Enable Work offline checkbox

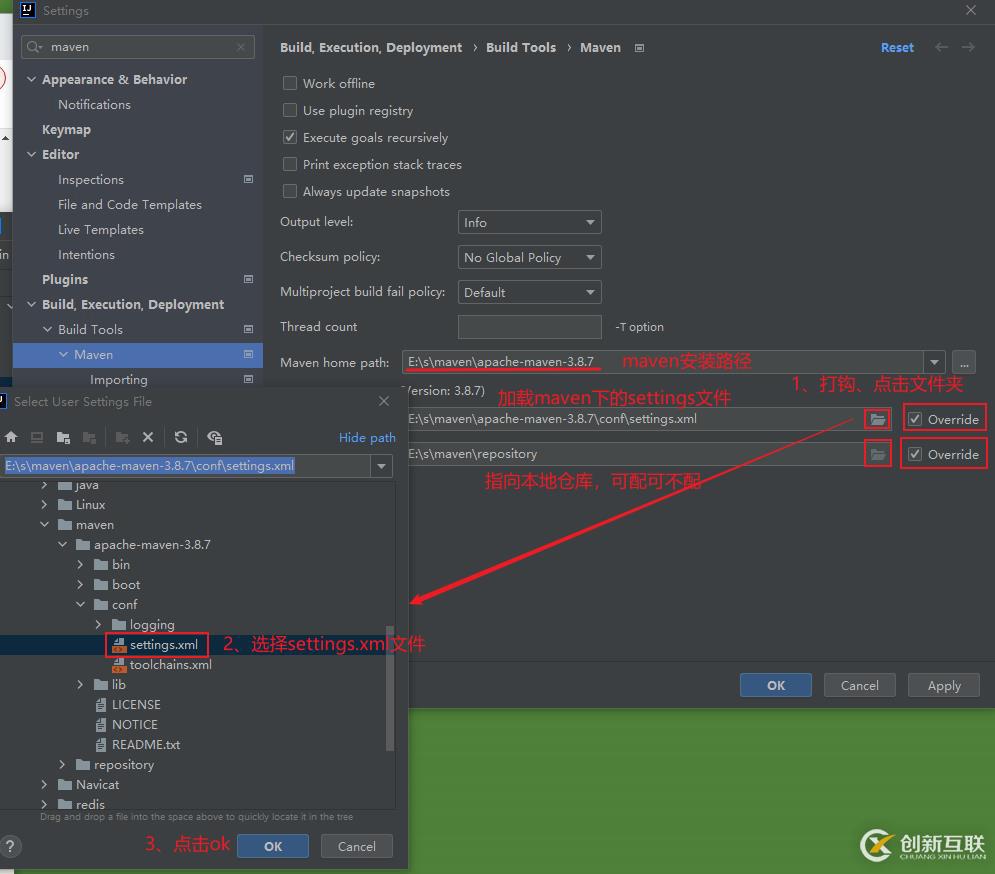(290, 83)
